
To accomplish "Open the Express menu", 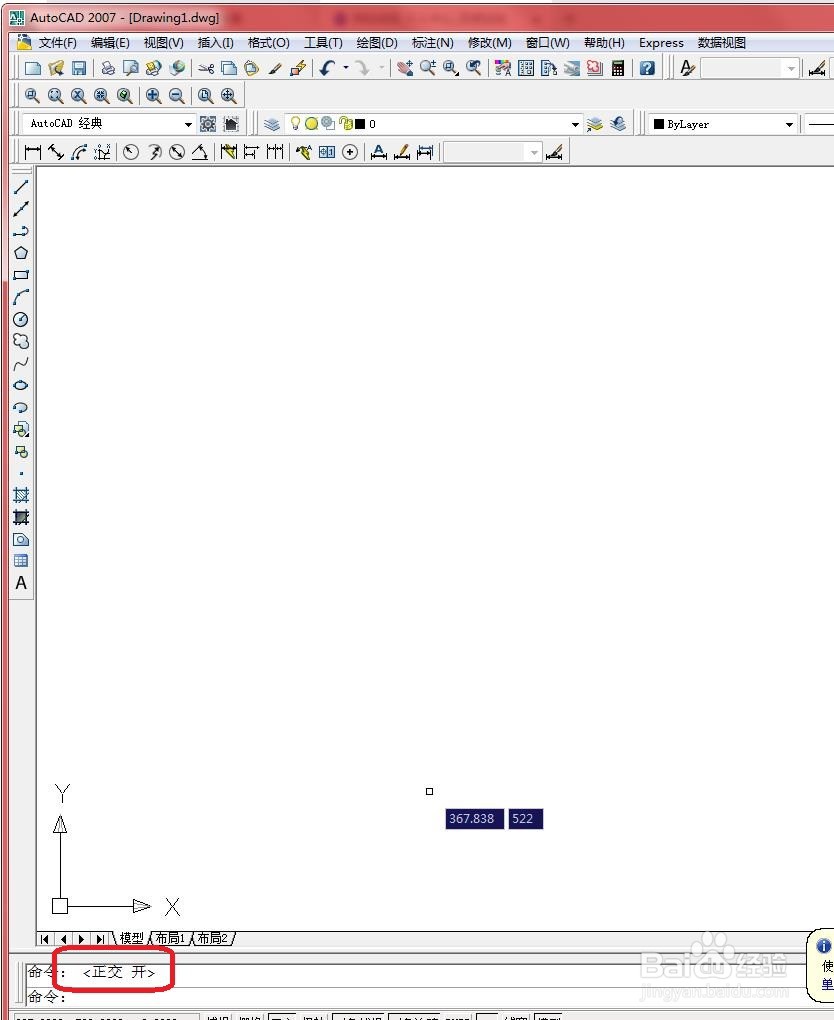I will click(x=661, y=43).
